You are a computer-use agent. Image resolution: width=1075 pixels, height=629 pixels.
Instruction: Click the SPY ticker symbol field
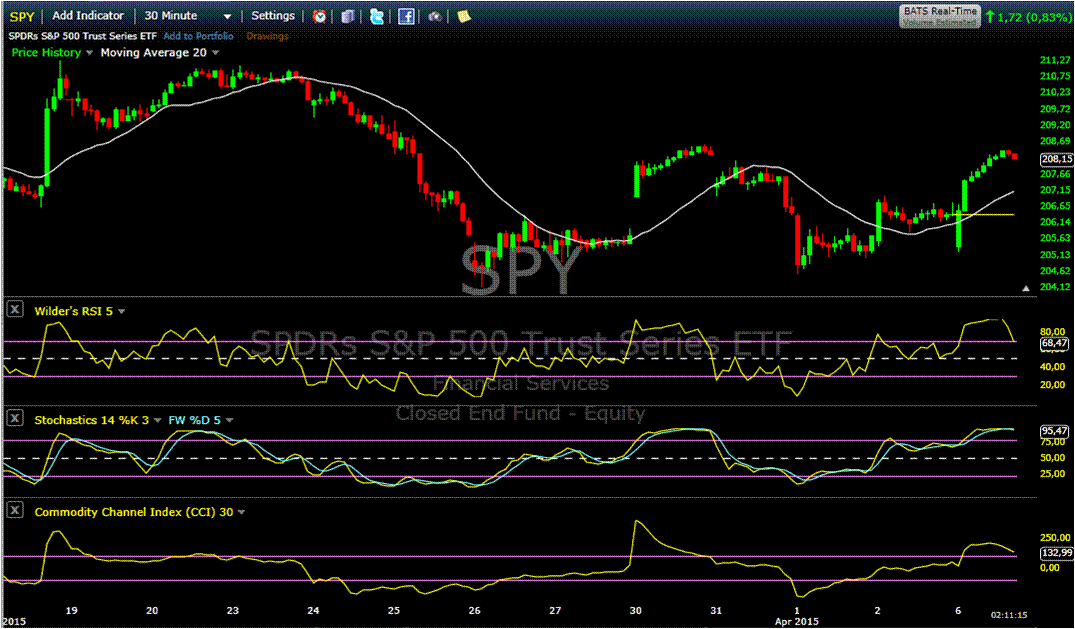point(22,16)
